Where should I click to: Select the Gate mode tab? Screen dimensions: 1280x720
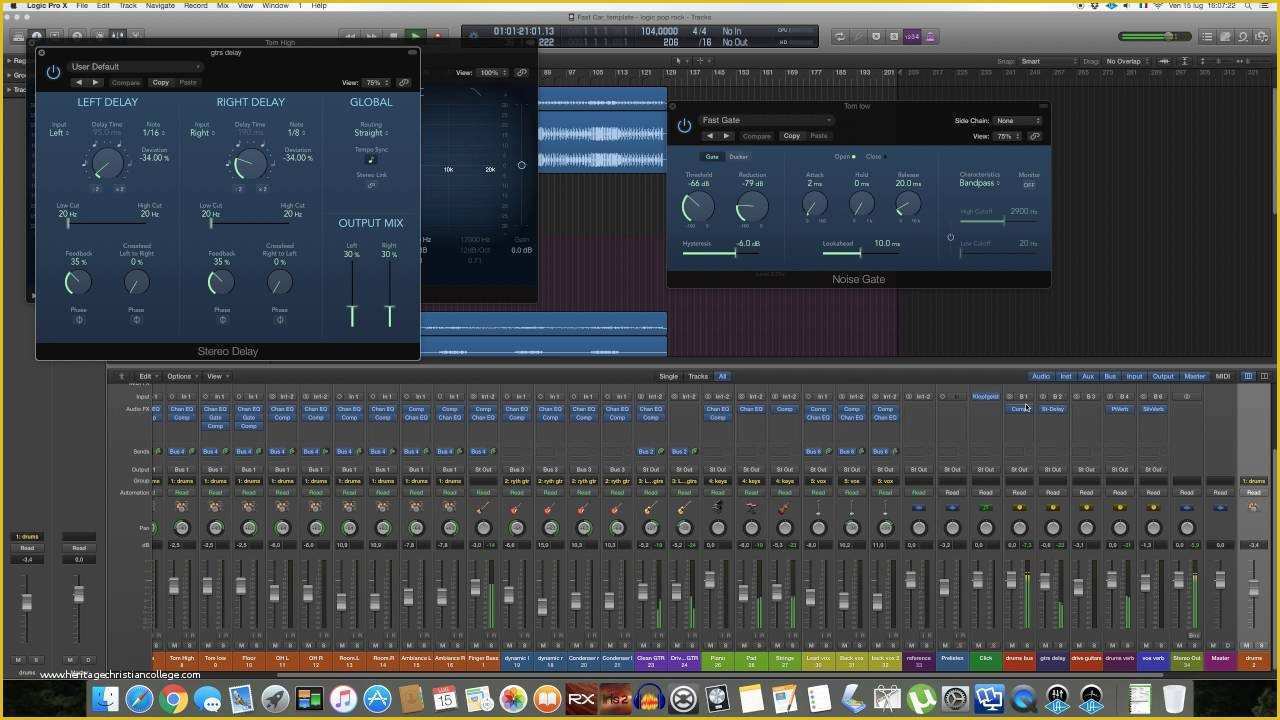[x=712, y=157]
